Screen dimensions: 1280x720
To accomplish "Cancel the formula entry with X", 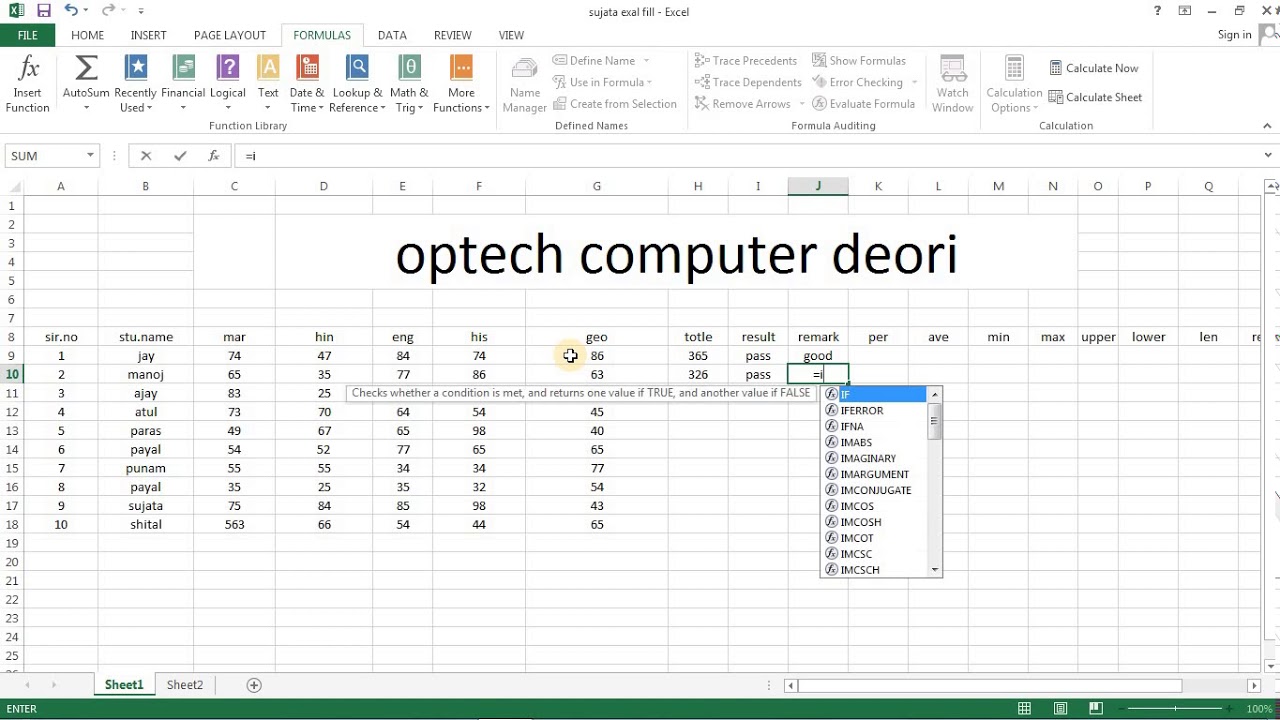I will [146, 156].
